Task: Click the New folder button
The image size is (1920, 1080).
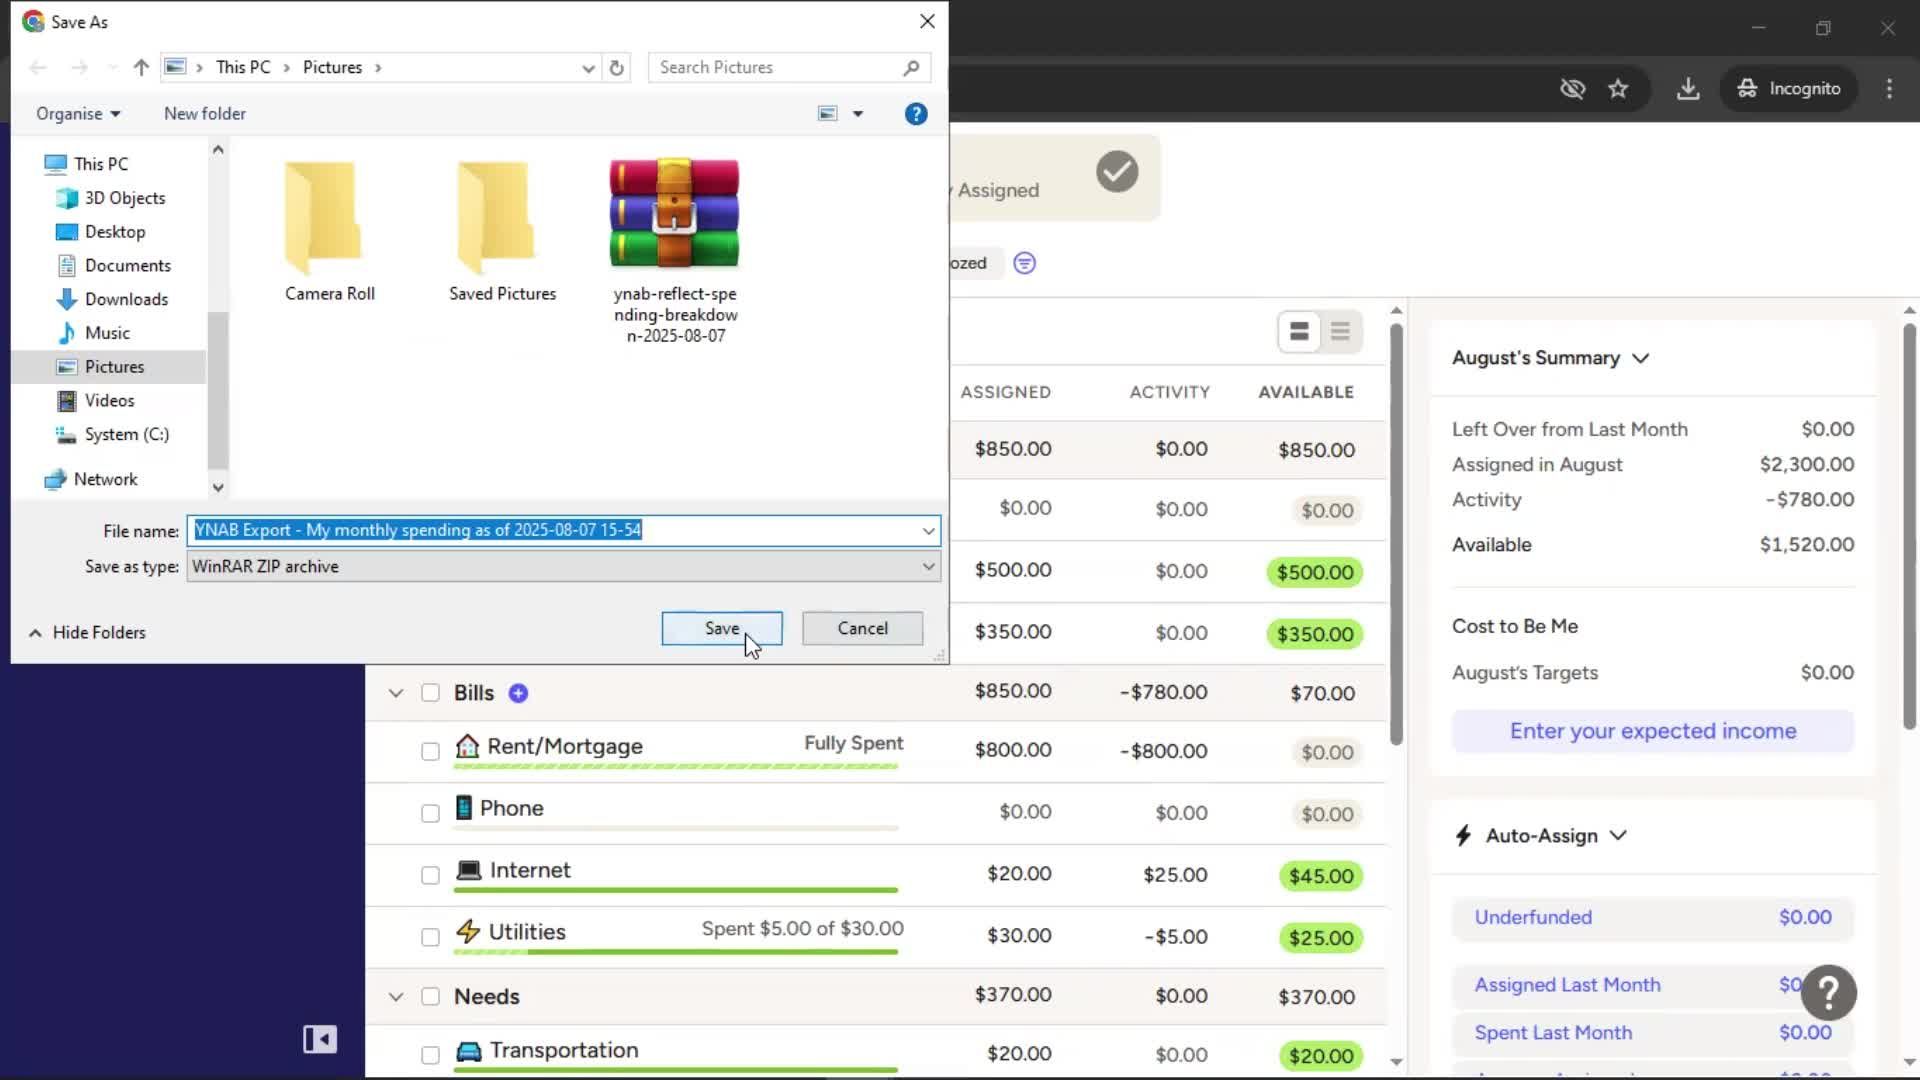Action: click(204, 114)
